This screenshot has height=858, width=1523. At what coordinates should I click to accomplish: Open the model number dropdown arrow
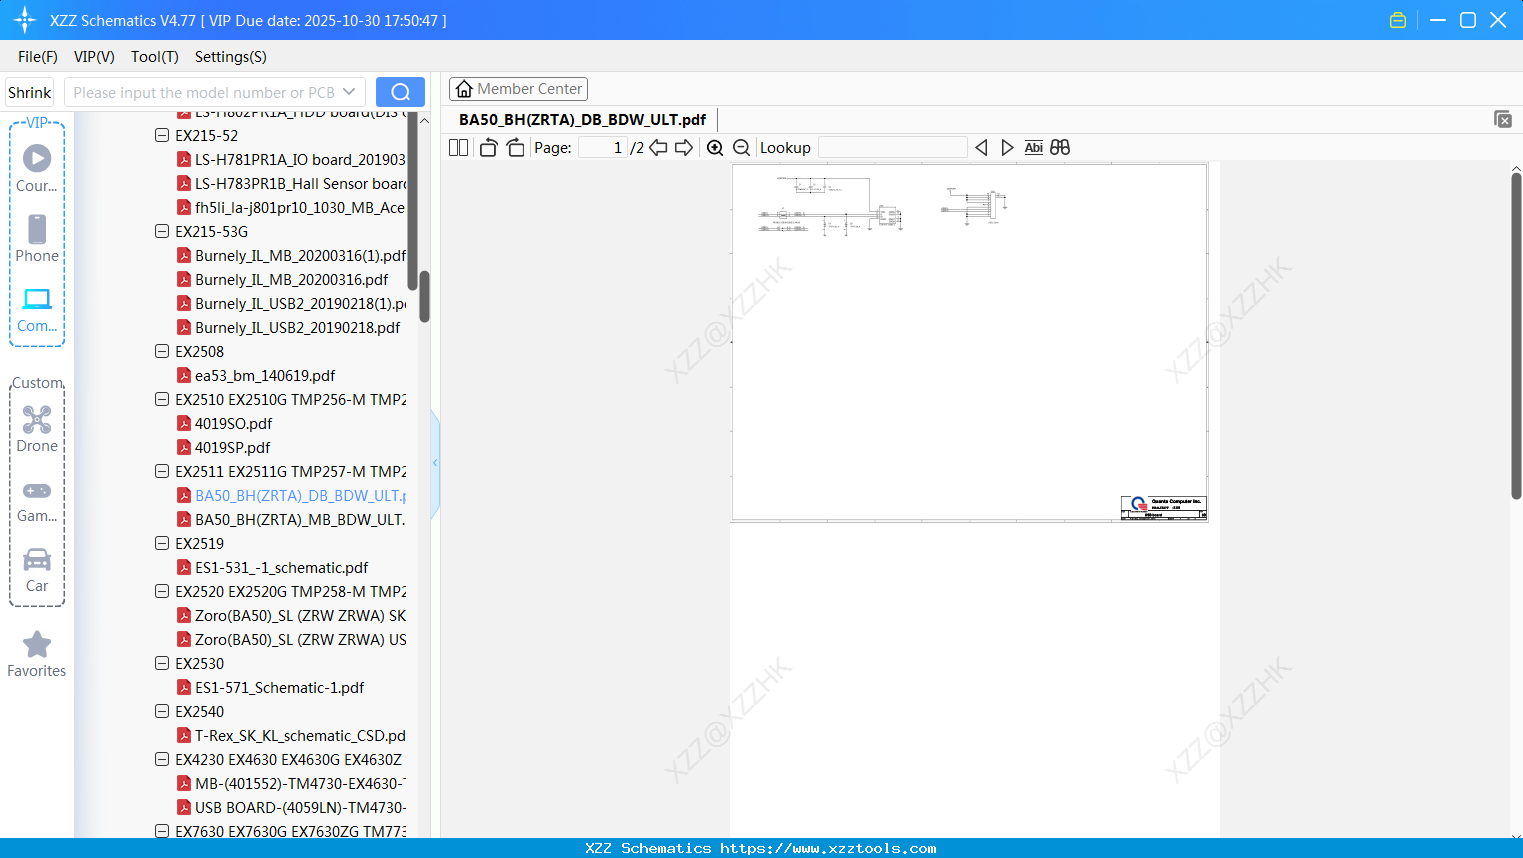tap(349, 92)
